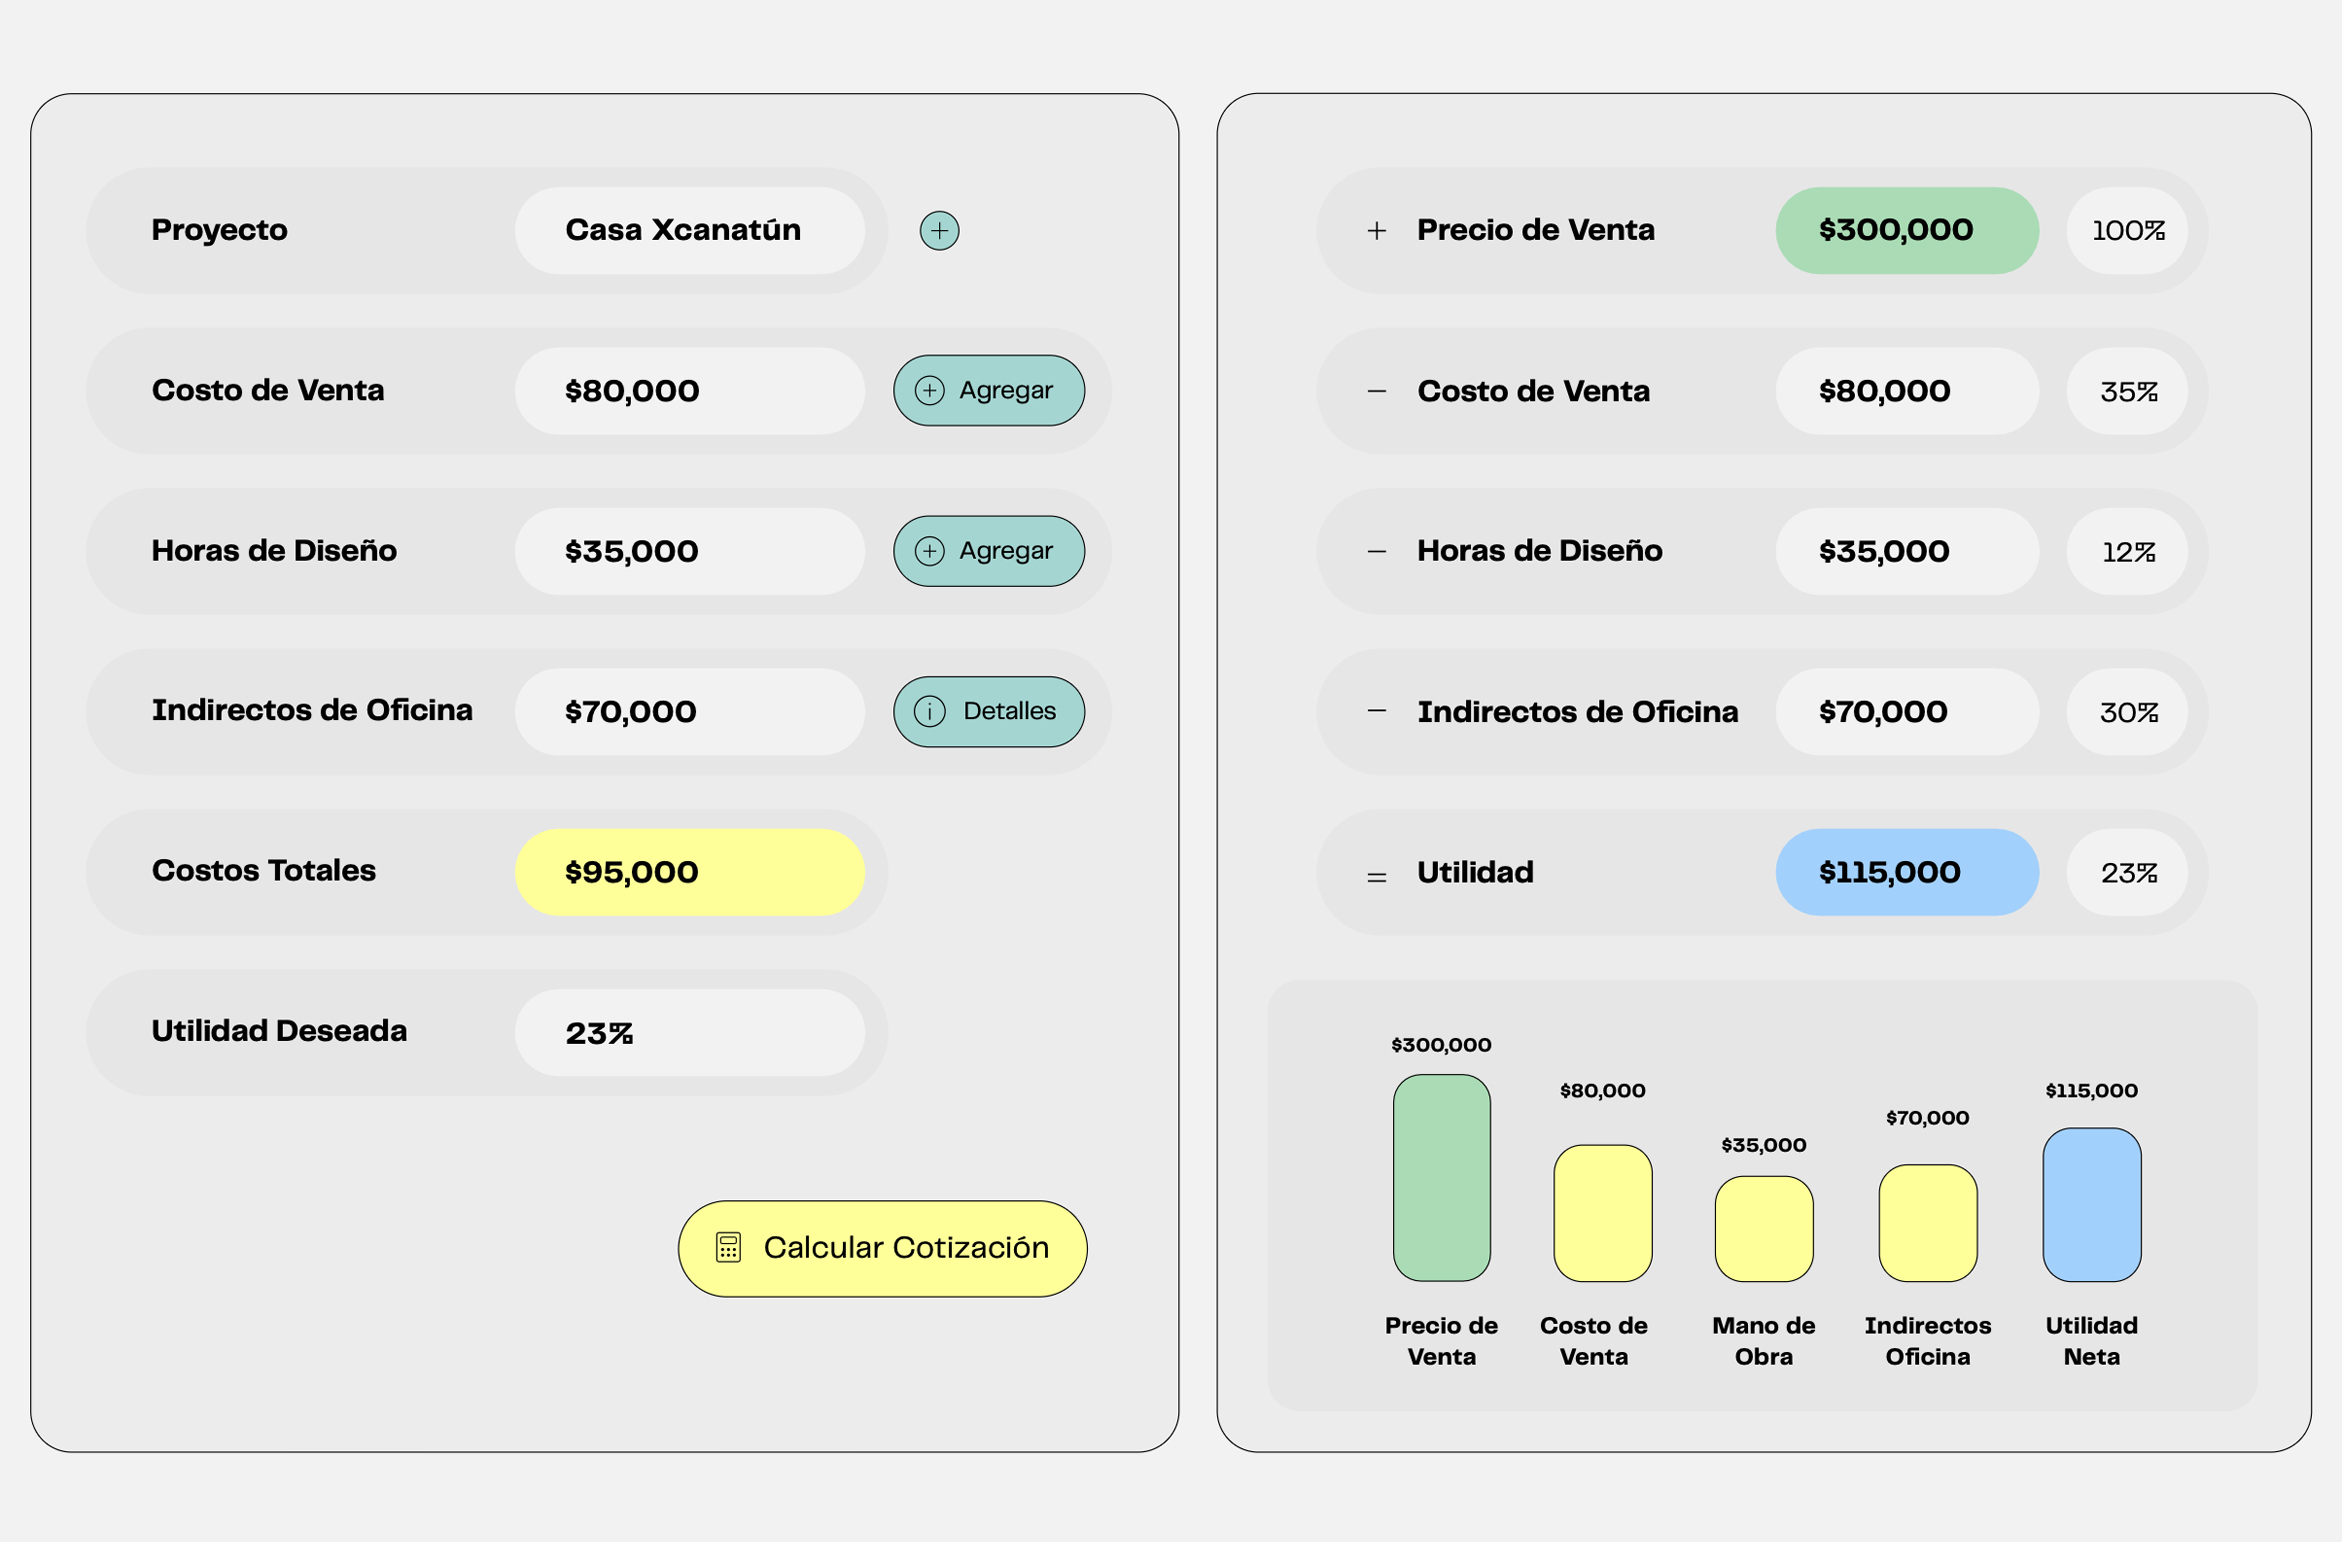Click the equals sign before Utilidad

point(1377,877)
